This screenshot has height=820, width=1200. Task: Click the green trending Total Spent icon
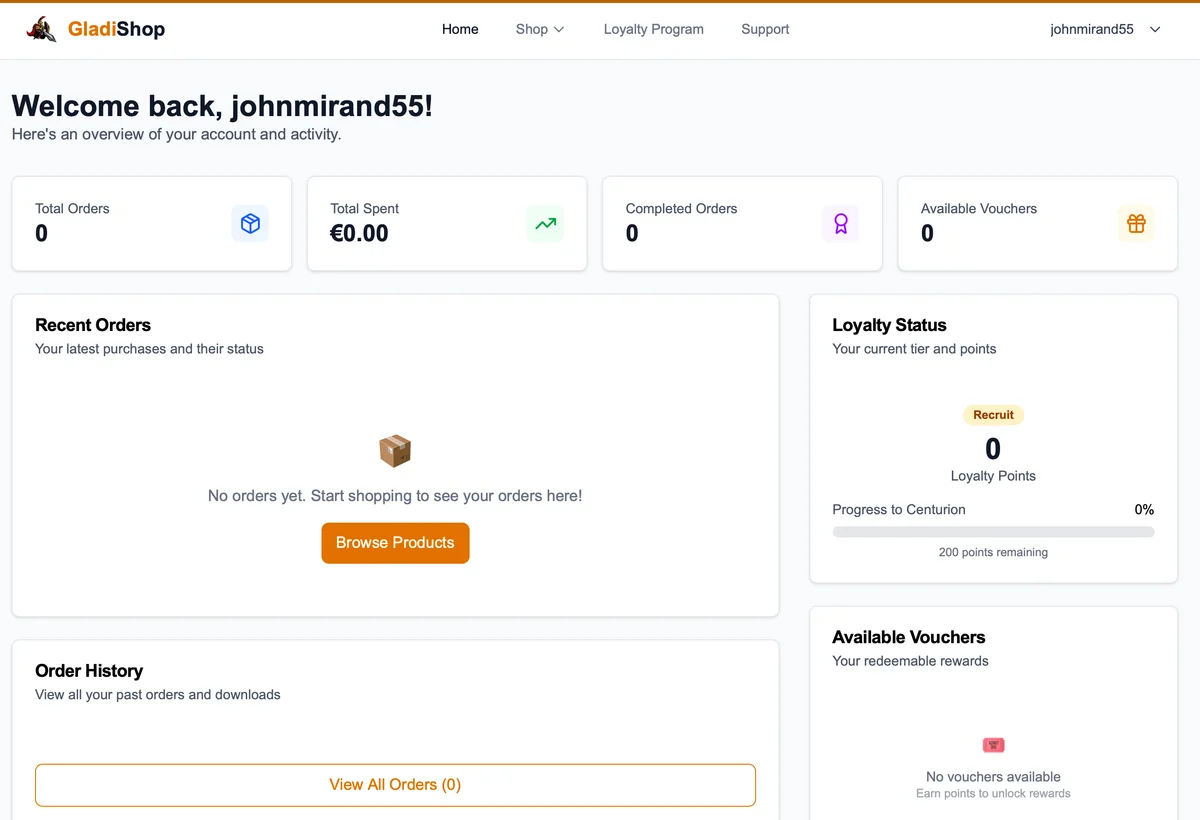click(x=545, y=224)
